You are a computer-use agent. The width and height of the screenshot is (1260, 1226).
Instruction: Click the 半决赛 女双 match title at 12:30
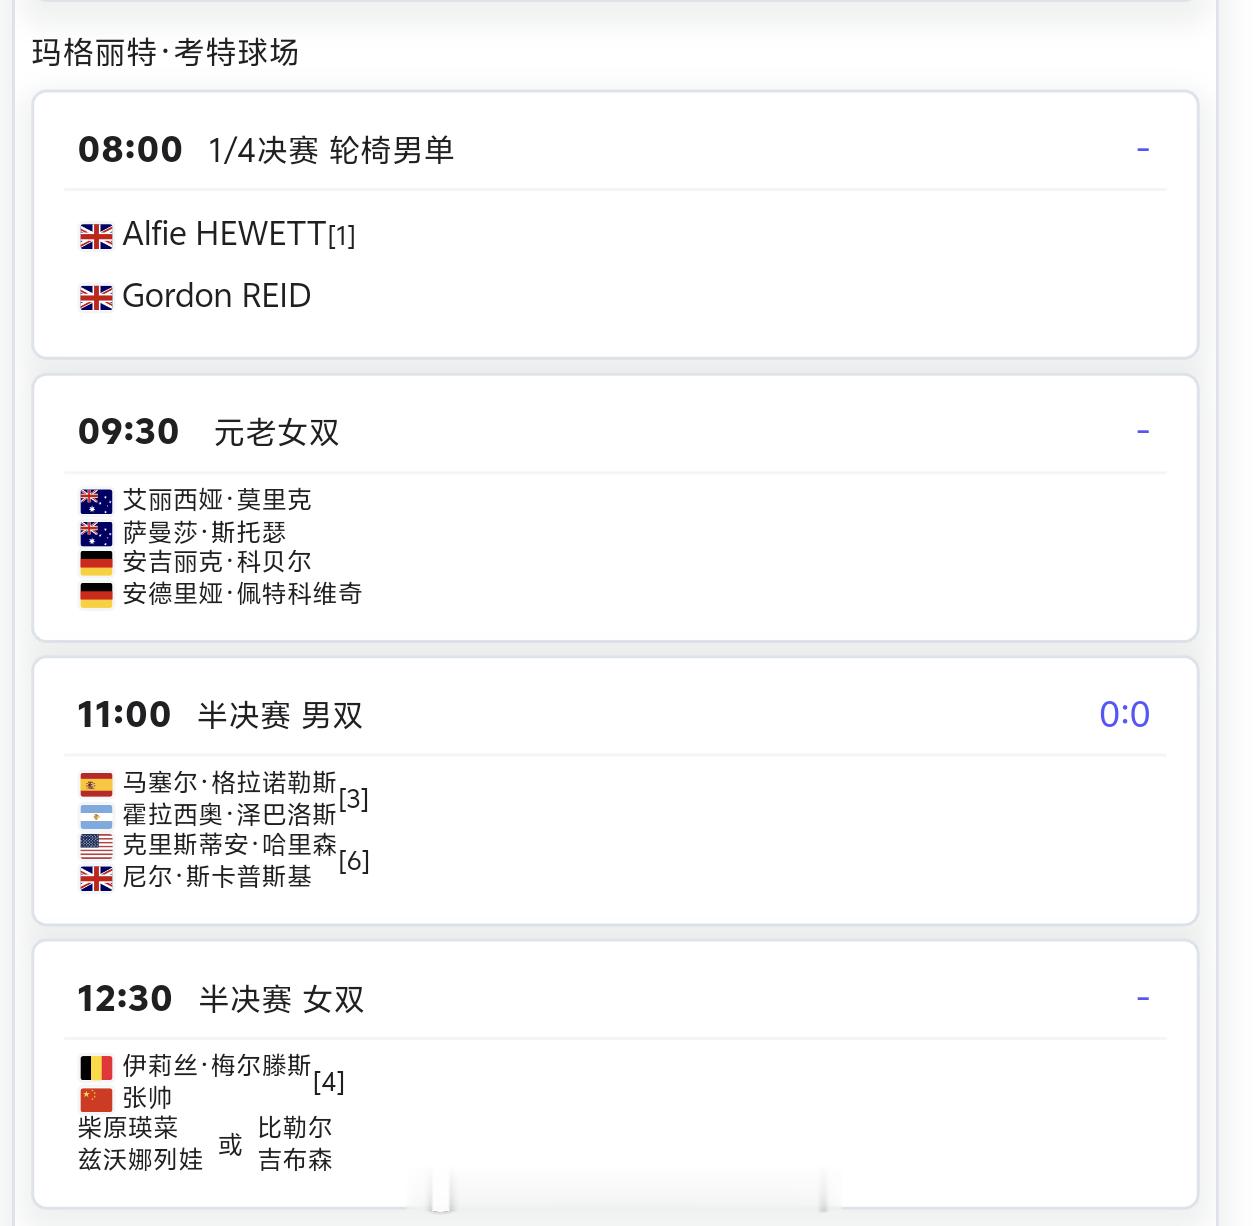pyautogui.click(x=281, y=999)
